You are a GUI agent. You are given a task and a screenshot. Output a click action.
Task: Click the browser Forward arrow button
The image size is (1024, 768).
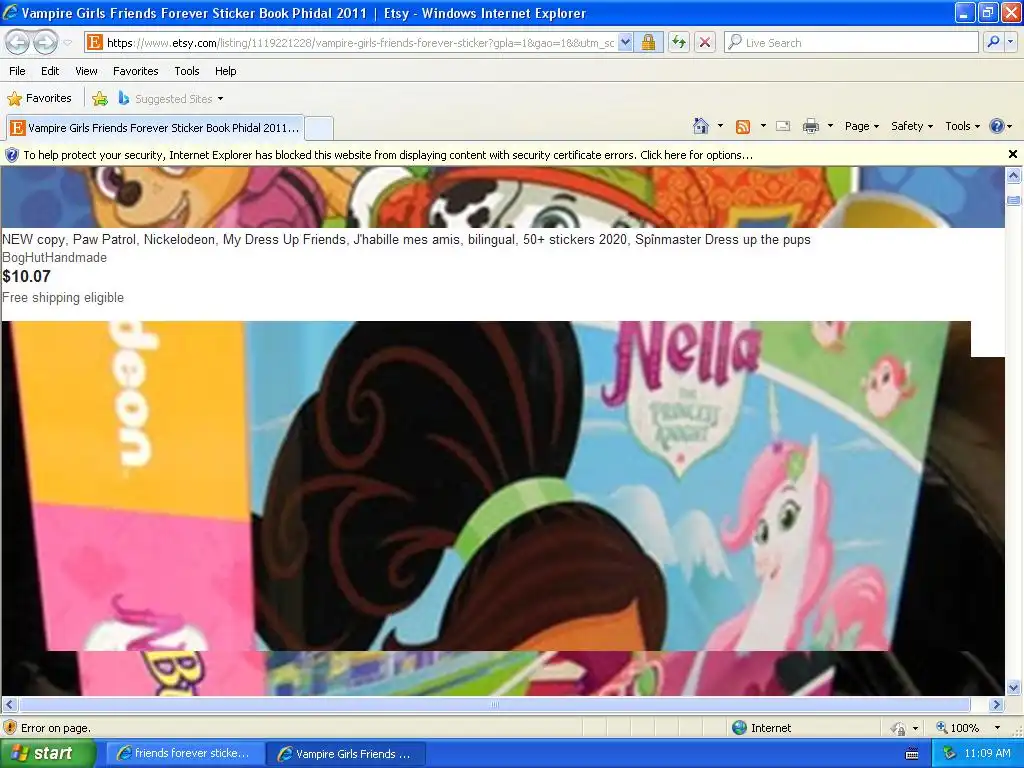coord(45,42)
